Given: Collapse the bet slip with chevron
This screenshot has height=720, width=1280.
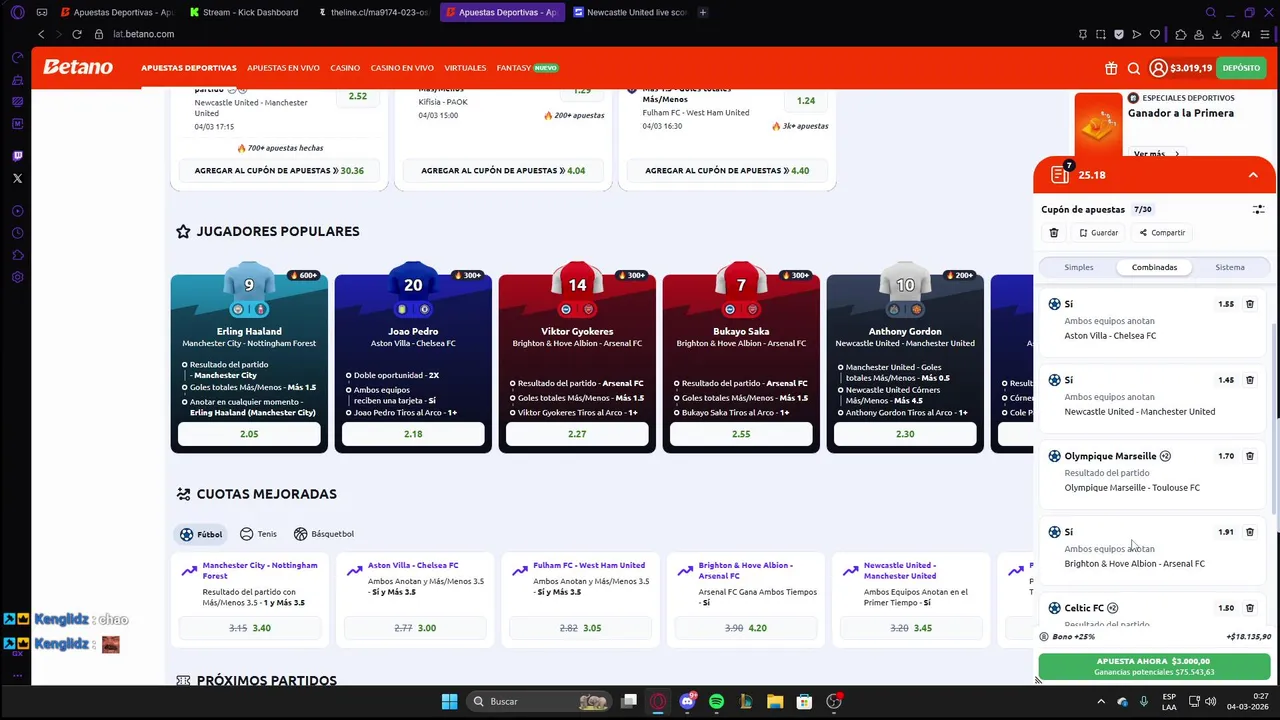Looking at the screenshot, I should [x=1253, y=175].
